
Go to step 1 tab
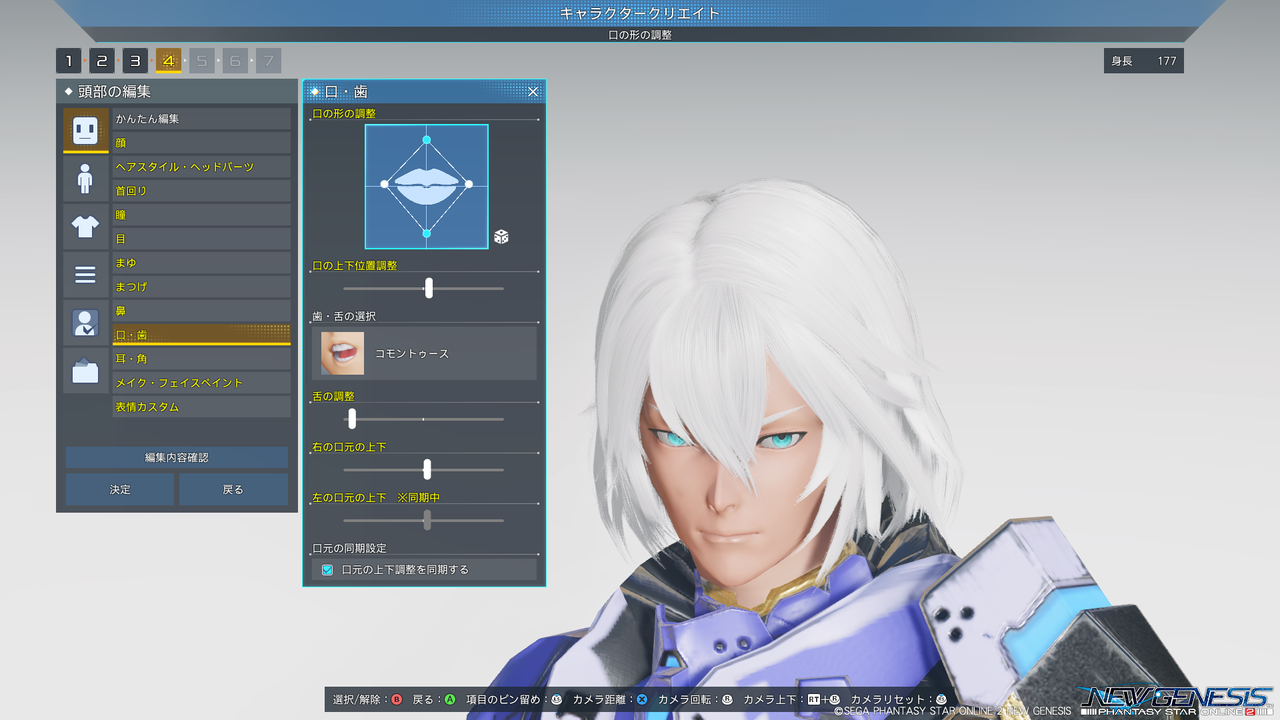pyautogui.click(x=69, y=61)
